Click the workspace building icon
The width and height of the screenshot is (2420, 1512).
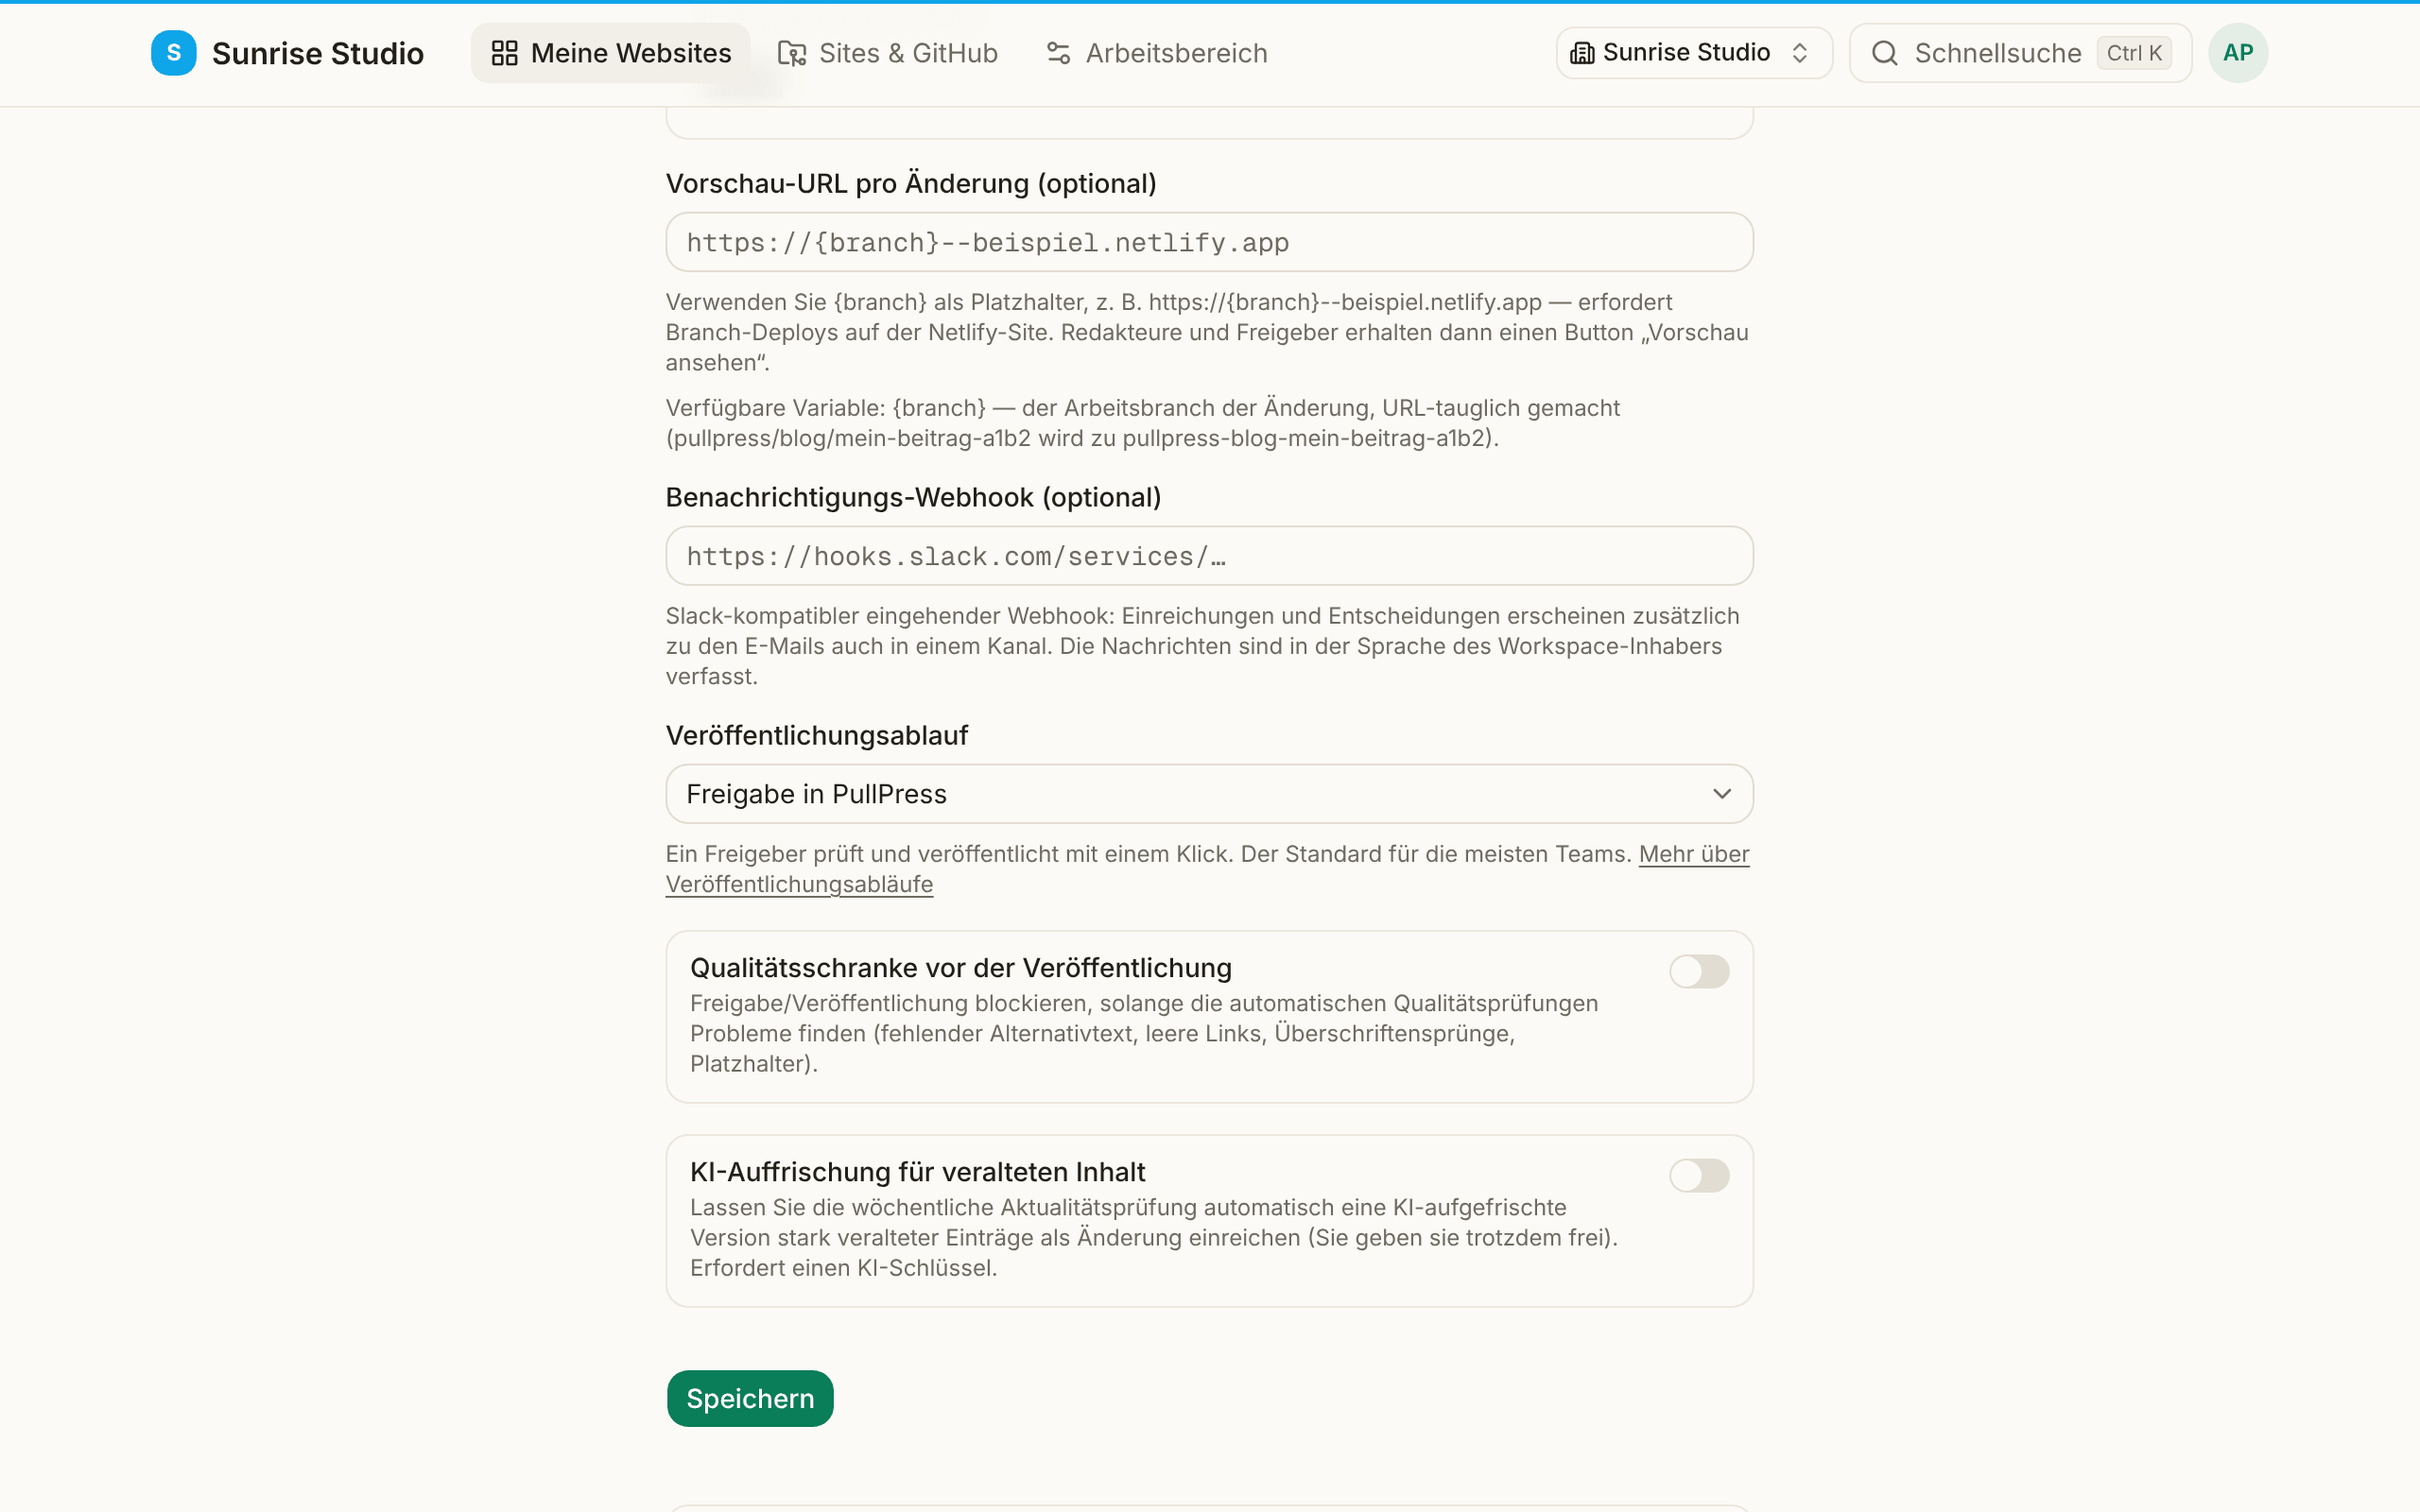click(1582, 53)
